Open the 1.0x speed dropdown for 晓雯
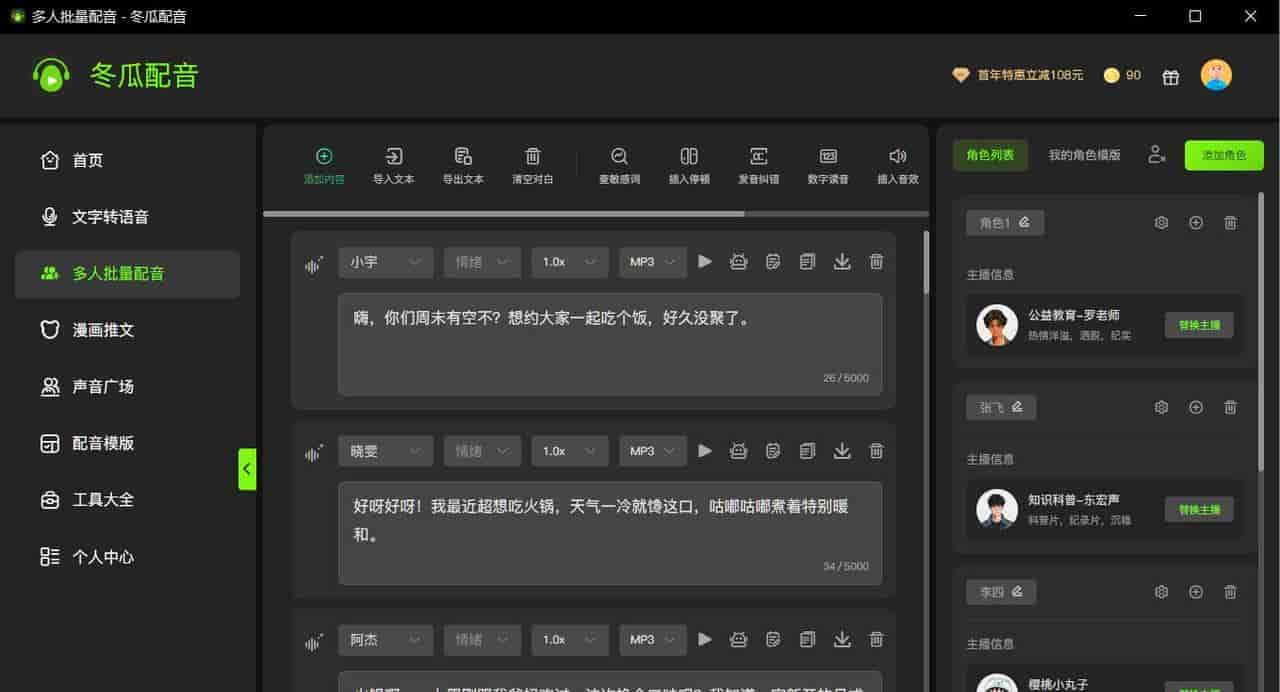This screenshot has height=692, width=1280. coord(570,451)
